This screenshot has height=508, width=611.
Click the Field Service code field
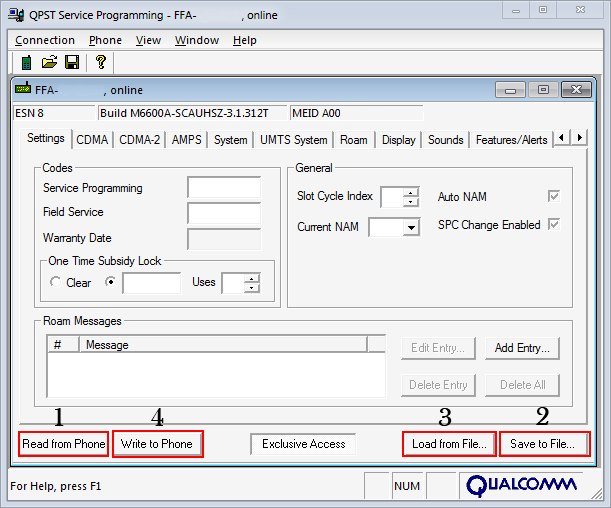224,213
